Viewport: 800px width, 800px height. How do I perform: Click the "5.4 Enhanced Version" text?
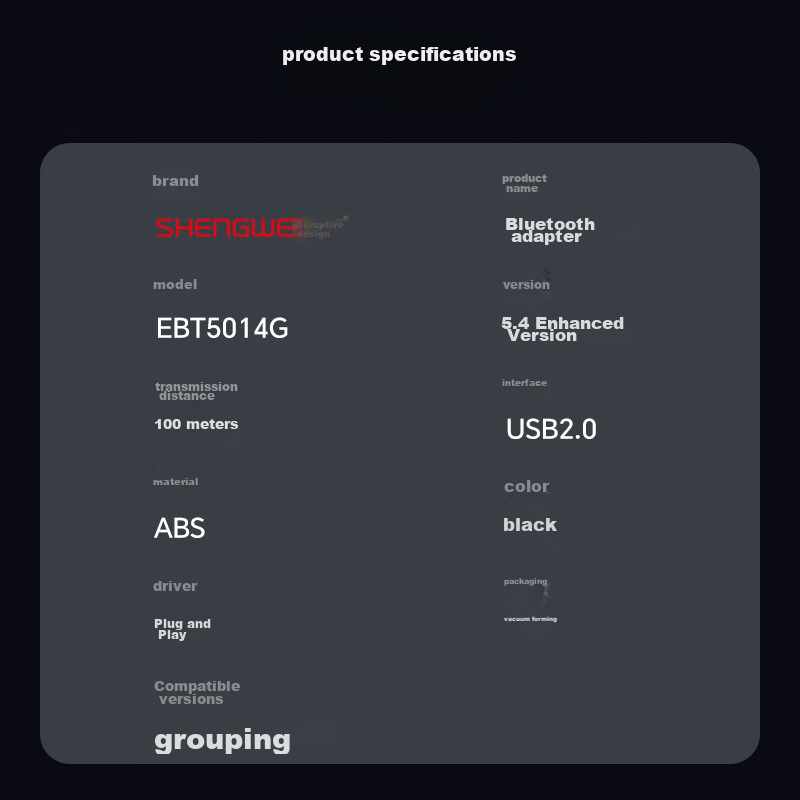pos(561,329)
